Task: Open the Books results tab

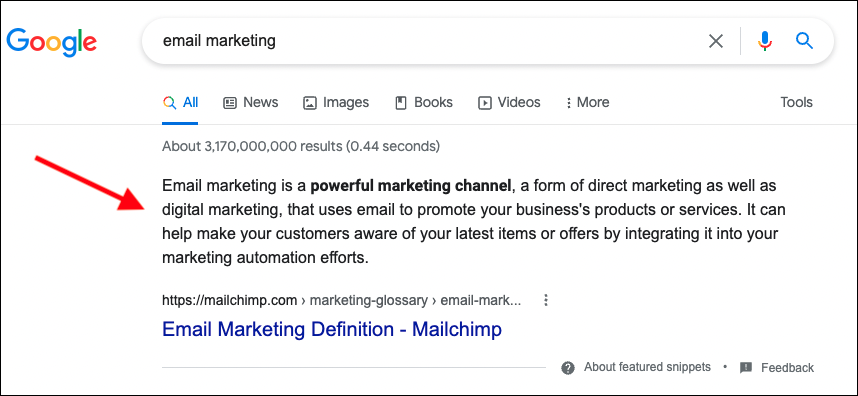Action: (424, 102)
